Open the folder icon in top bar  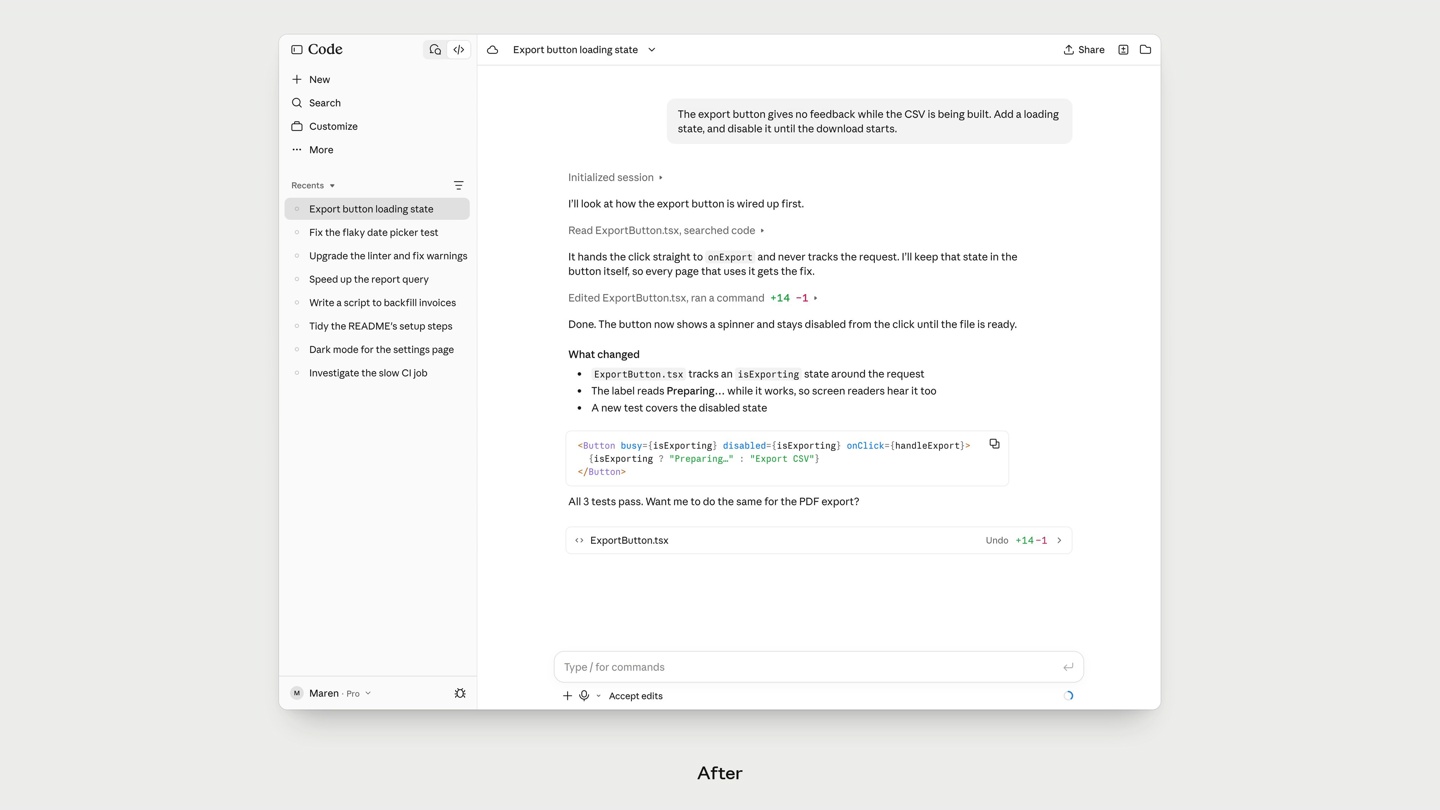(1145, 49)
